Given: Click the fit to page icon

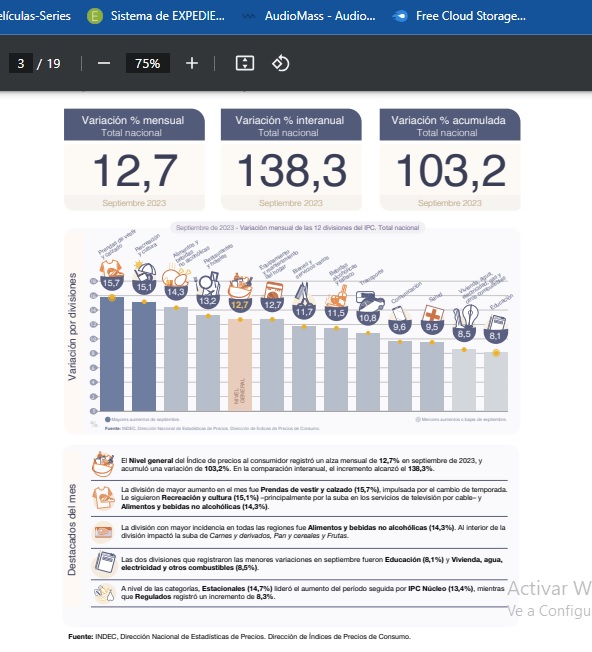Looking at the screenshot, I should point(245,64).
